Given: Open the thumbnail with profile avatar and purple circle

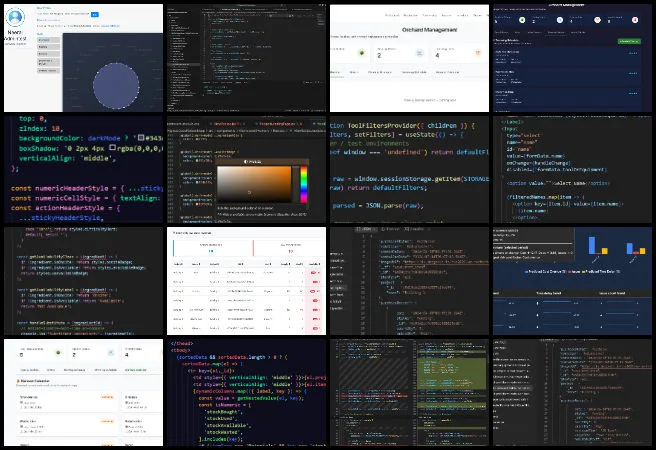Looking at the screenshot, I should pos(83,58).
